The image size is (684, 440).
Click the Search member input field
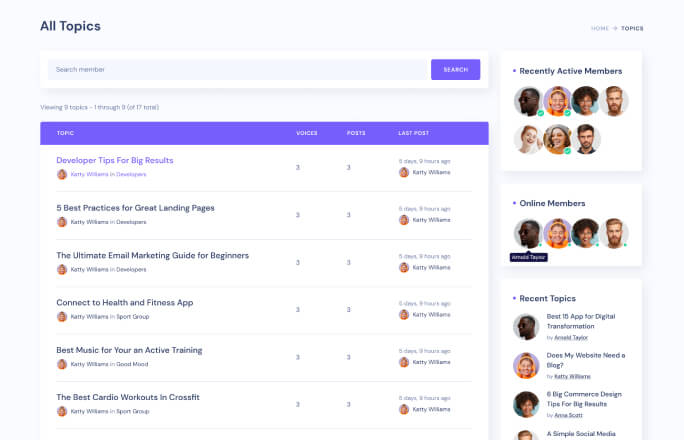(238, 69)
